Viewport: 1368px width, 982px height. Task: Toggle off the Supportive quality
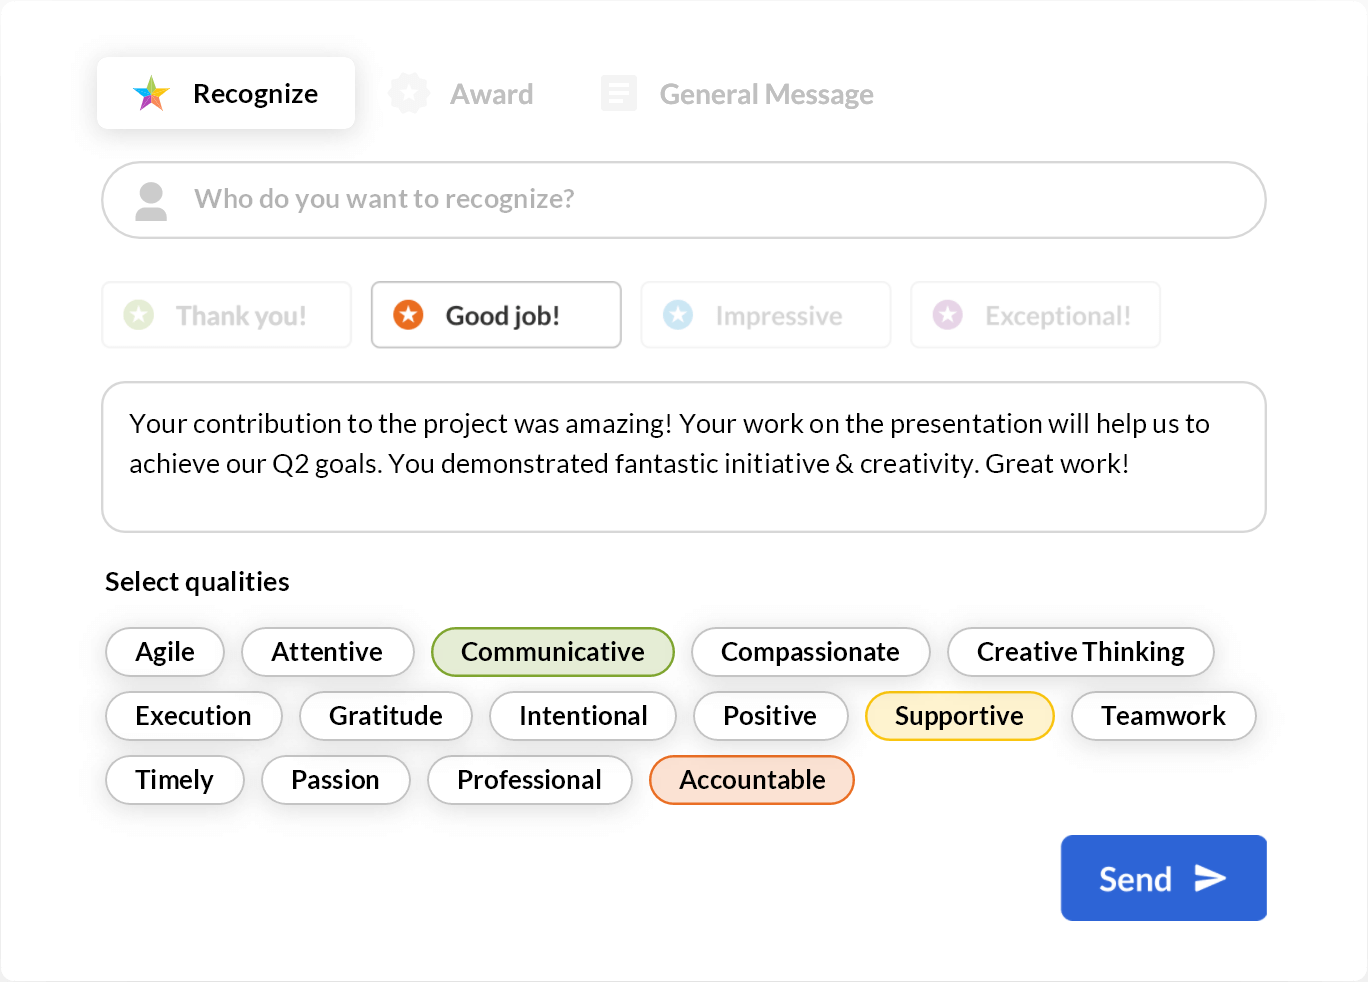tap(959, 716)
